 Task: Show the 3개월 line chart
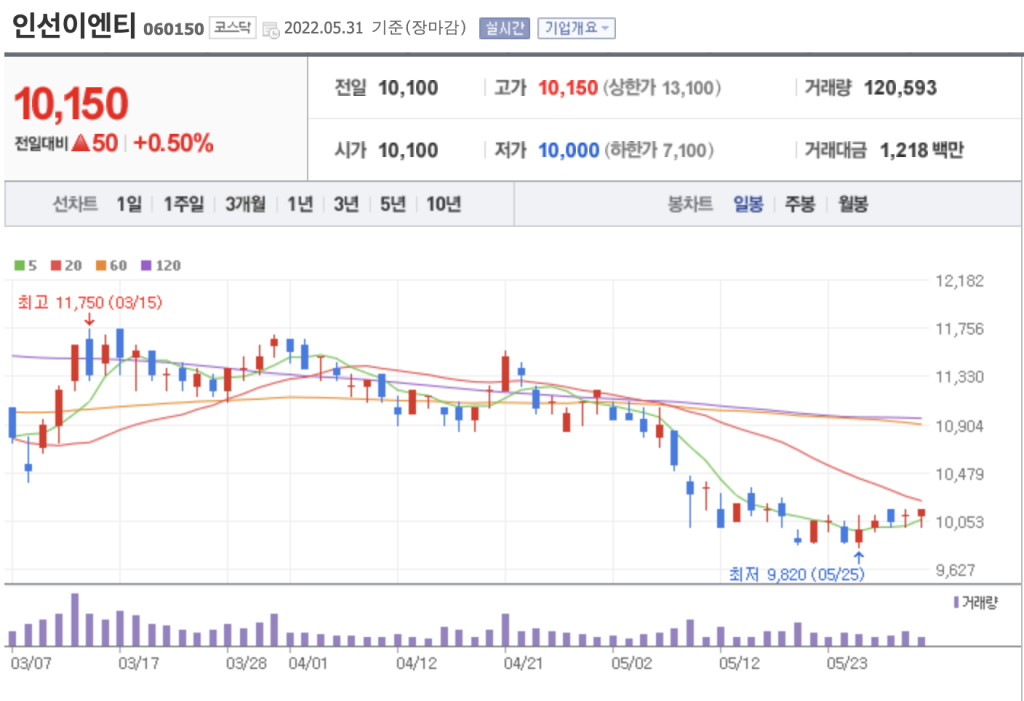(245, 204)
